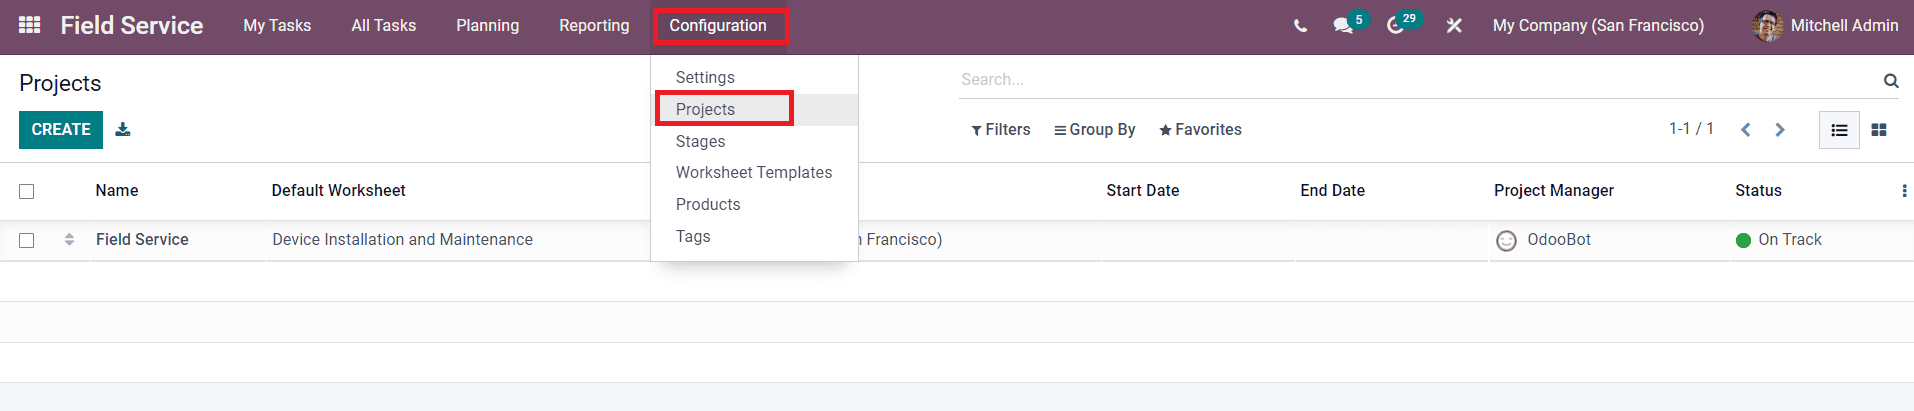Switch to list view
The image size is (1914, 411).
click(x=1839, y=130)
